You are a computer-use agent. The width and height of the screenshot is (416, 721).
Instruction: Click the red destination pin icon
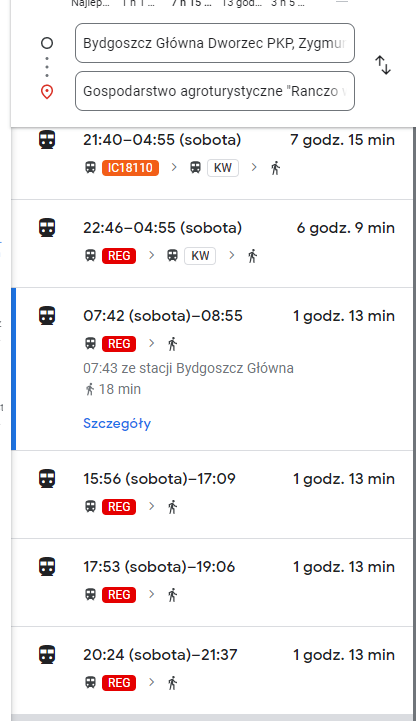(x=47, y=92)
